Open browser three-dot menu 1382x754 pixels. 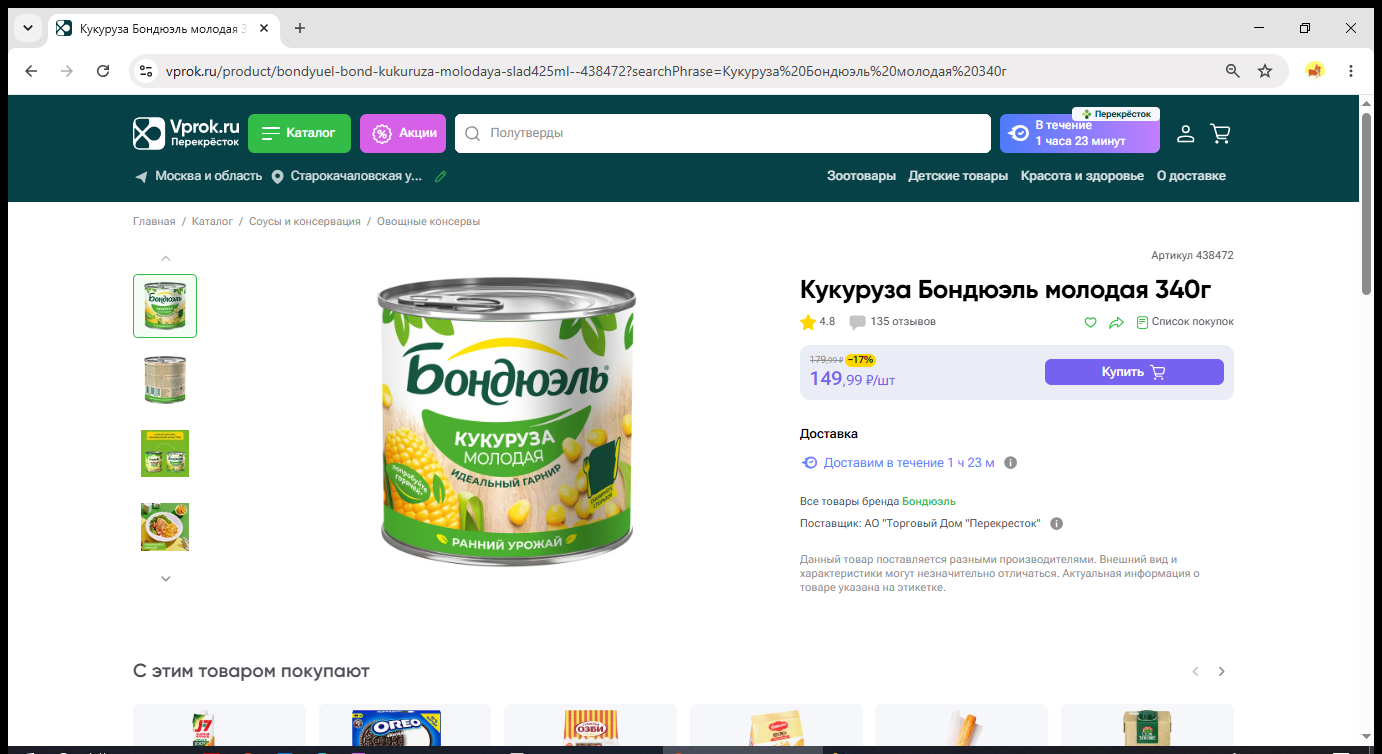pos(1351,71)
